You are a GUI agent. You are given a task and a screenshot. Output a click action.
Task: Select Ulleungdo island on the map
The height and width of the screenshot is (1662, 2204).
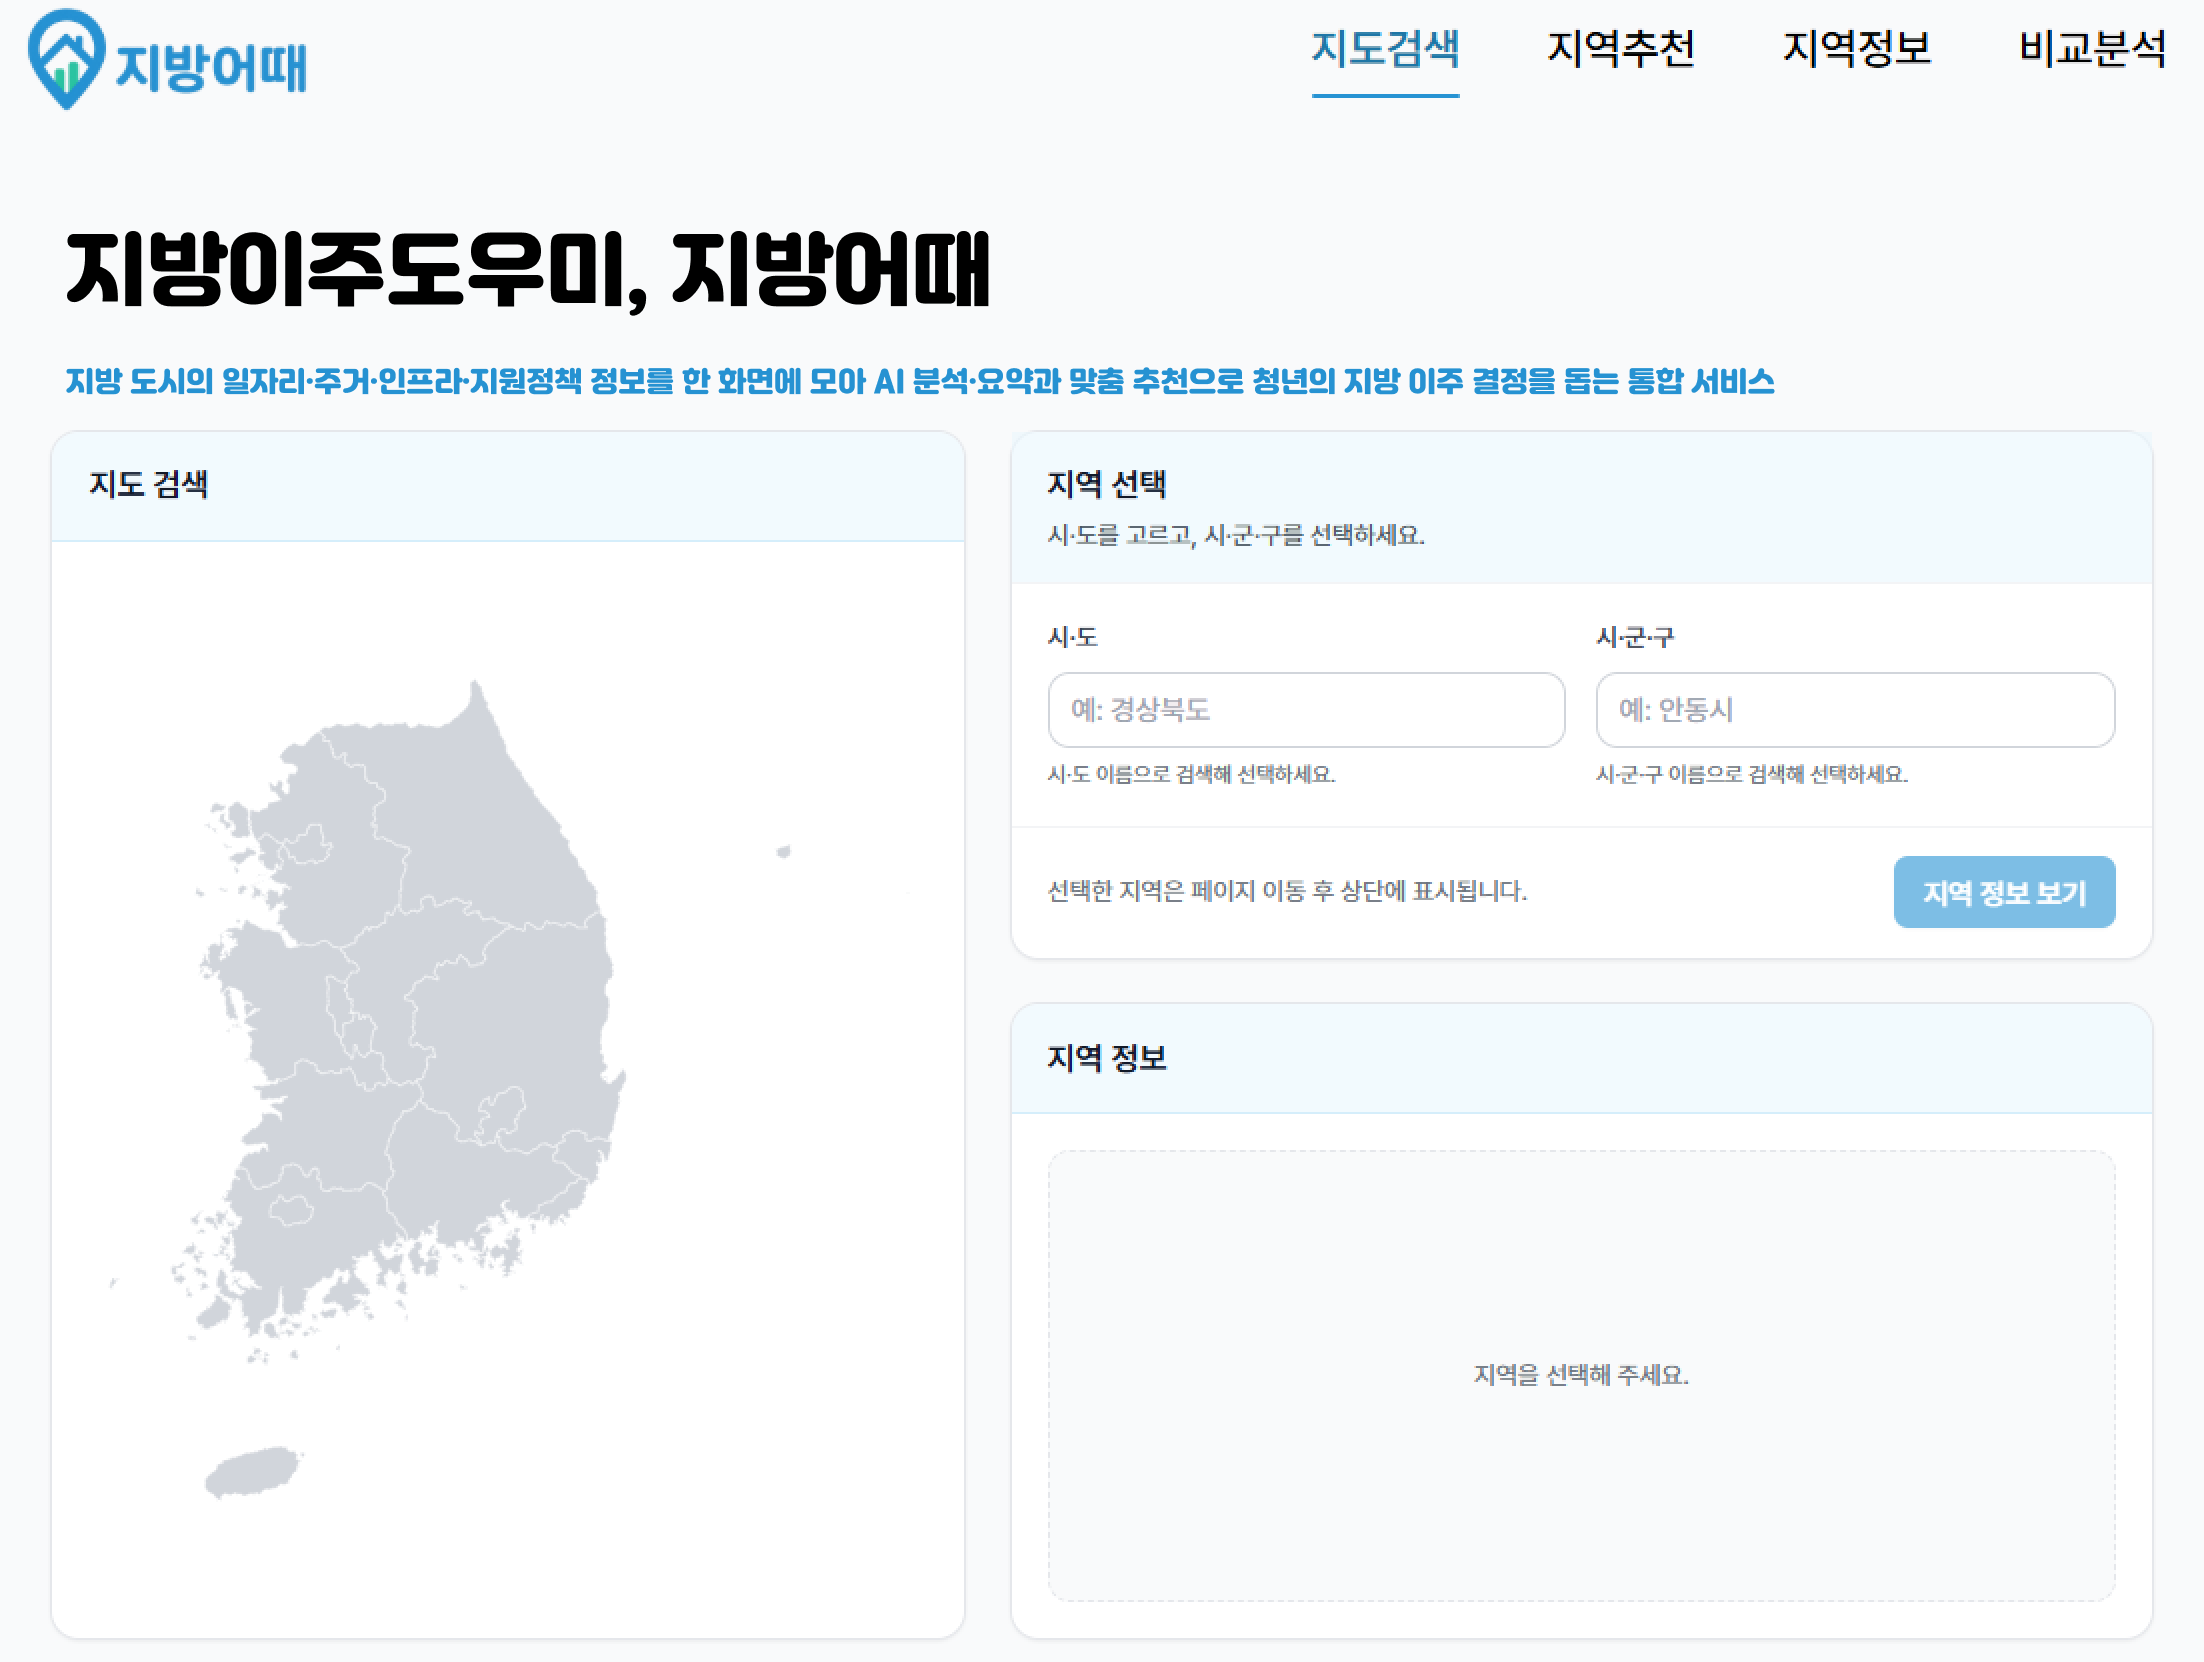(x=784, y=852)
